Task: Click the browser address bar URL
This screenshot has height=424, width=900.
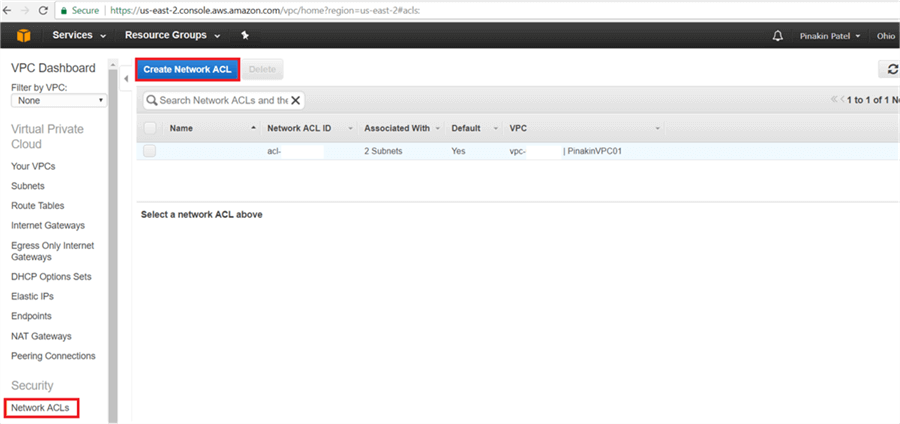Action: click(x=267, y=10)
